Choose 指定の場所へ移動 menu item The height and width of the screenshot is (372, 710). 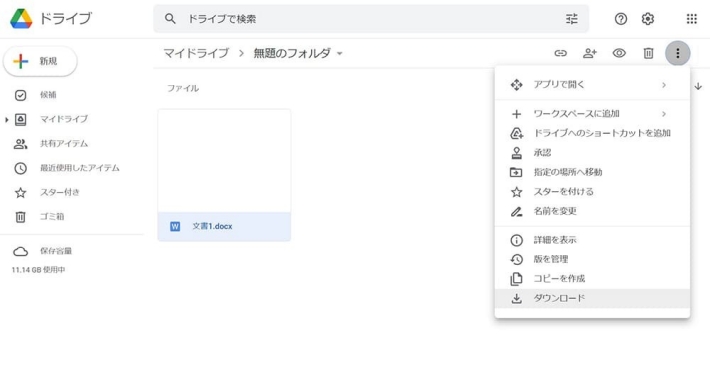[x=592, y=172]
